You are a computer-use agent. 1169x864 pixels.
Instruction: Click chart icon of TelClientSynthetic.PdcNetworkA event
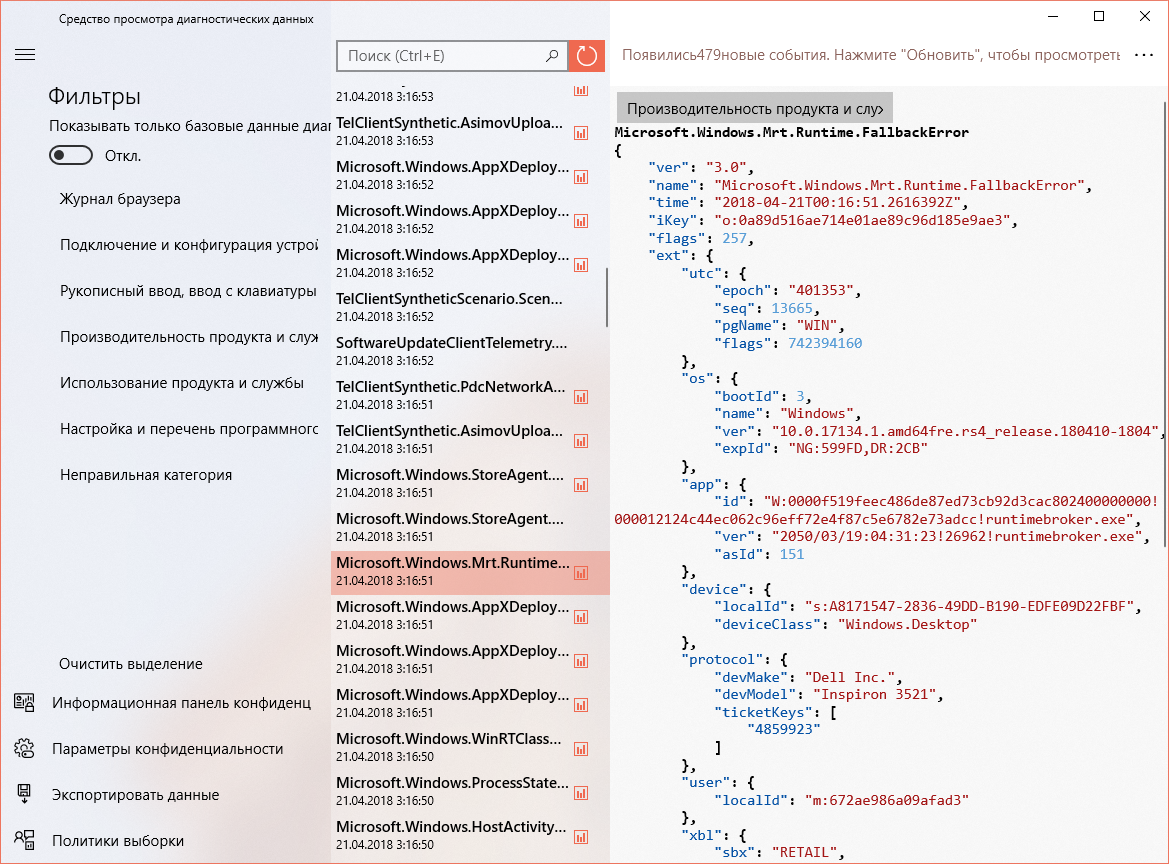581,397
